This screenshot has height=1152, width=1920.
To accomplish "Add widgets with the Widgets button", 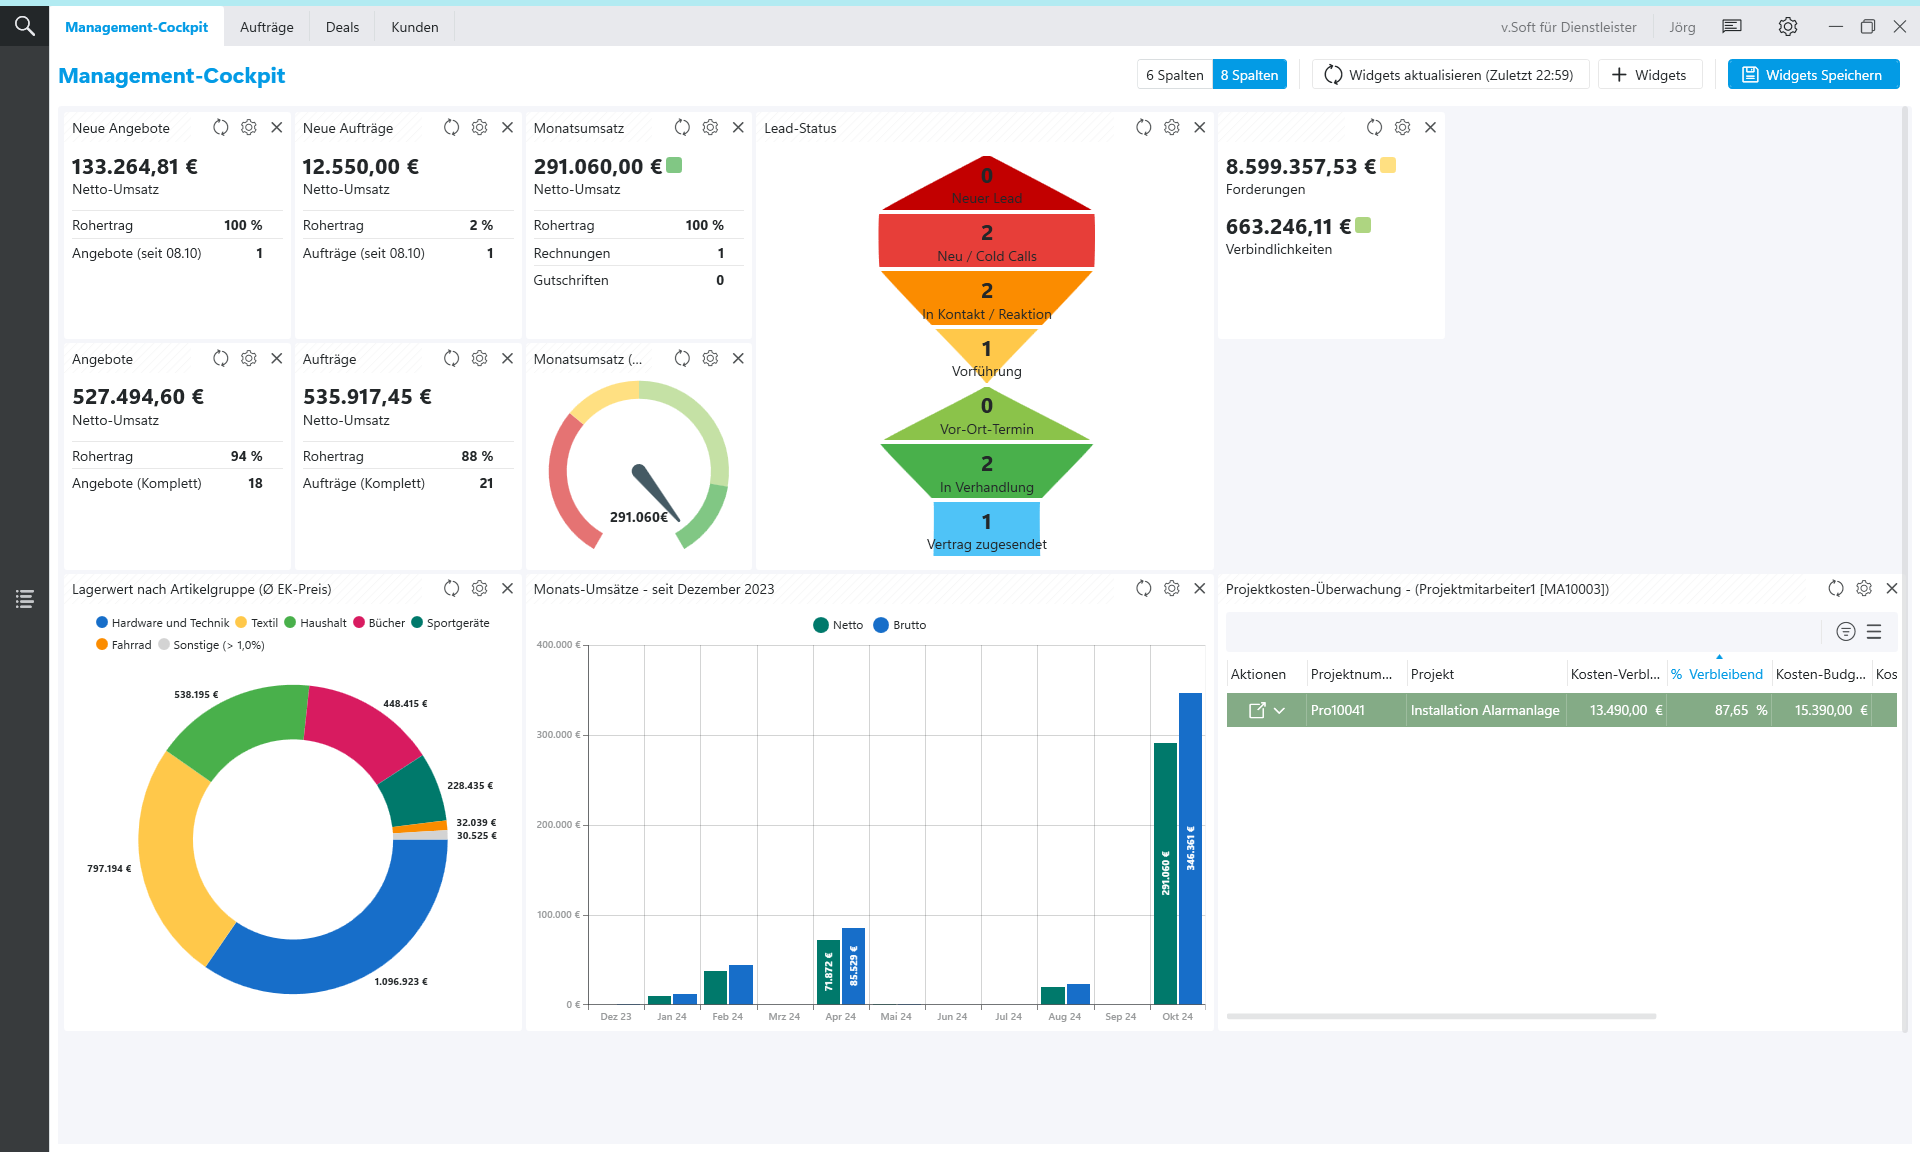I will pyautogui.click(x=1650, y=75).
